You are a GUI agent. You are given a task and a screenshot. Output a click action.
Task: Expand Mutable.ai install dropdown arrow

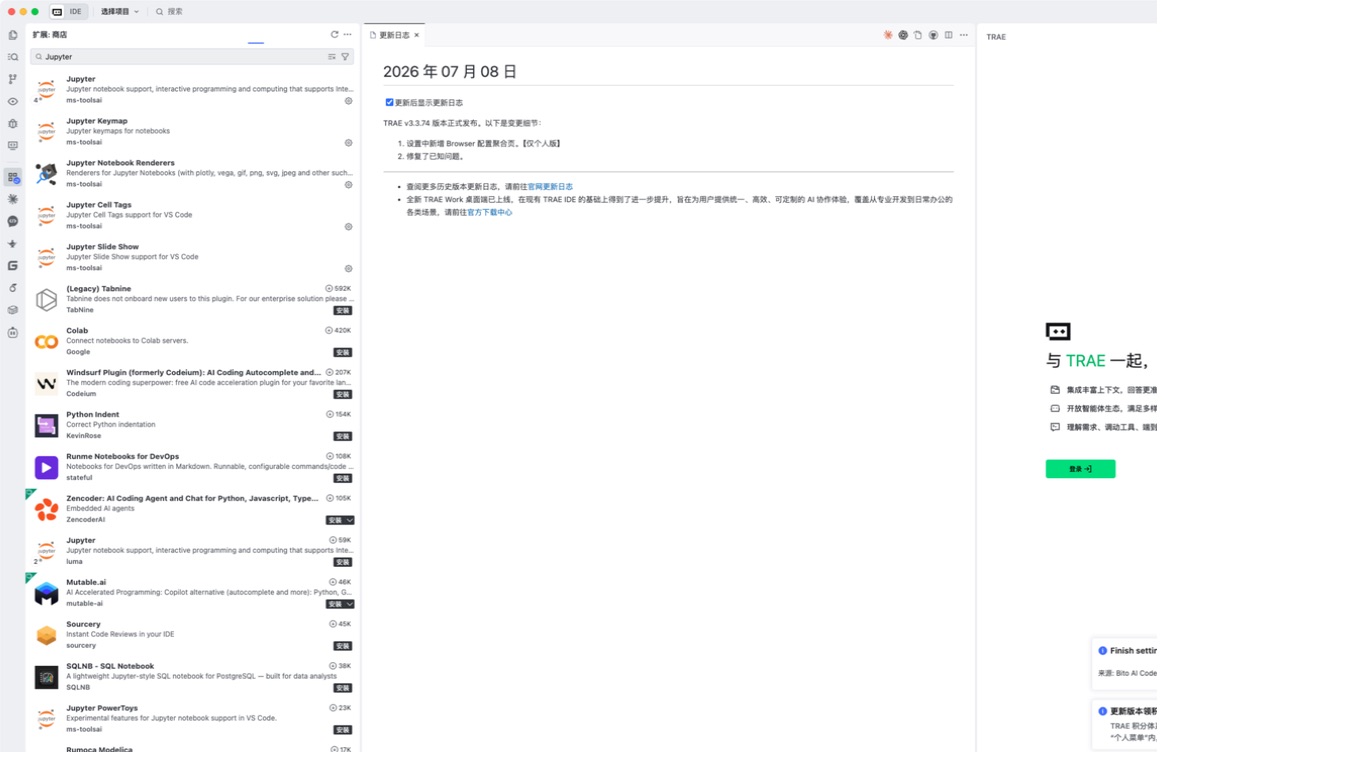pyautogui.click(x=349, y=605)
